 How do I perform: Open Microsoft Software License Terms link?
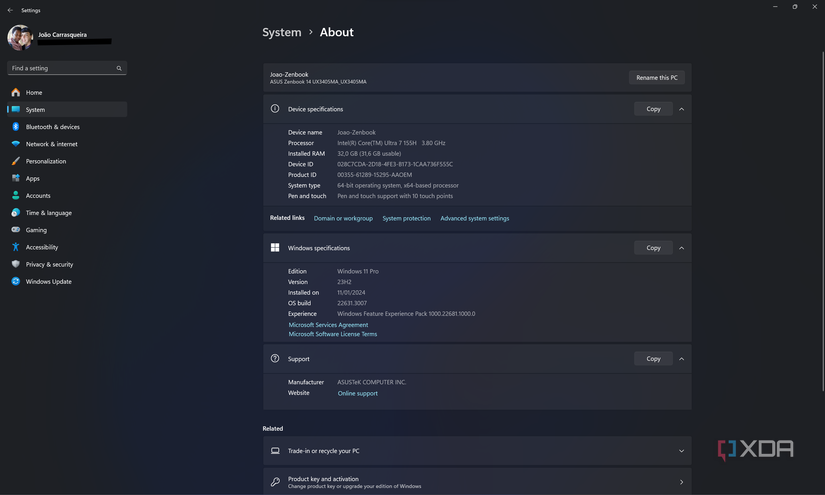[x=333, y=334]
